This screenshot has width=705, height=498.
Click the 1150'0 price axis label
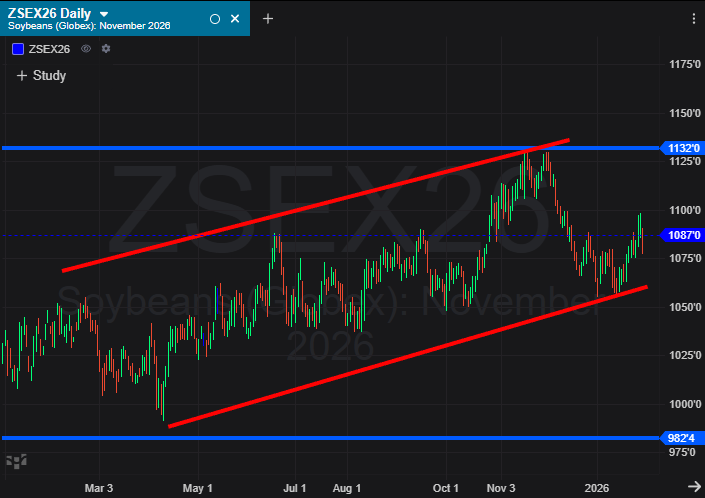pyautogui.click(x=685, y=113)
